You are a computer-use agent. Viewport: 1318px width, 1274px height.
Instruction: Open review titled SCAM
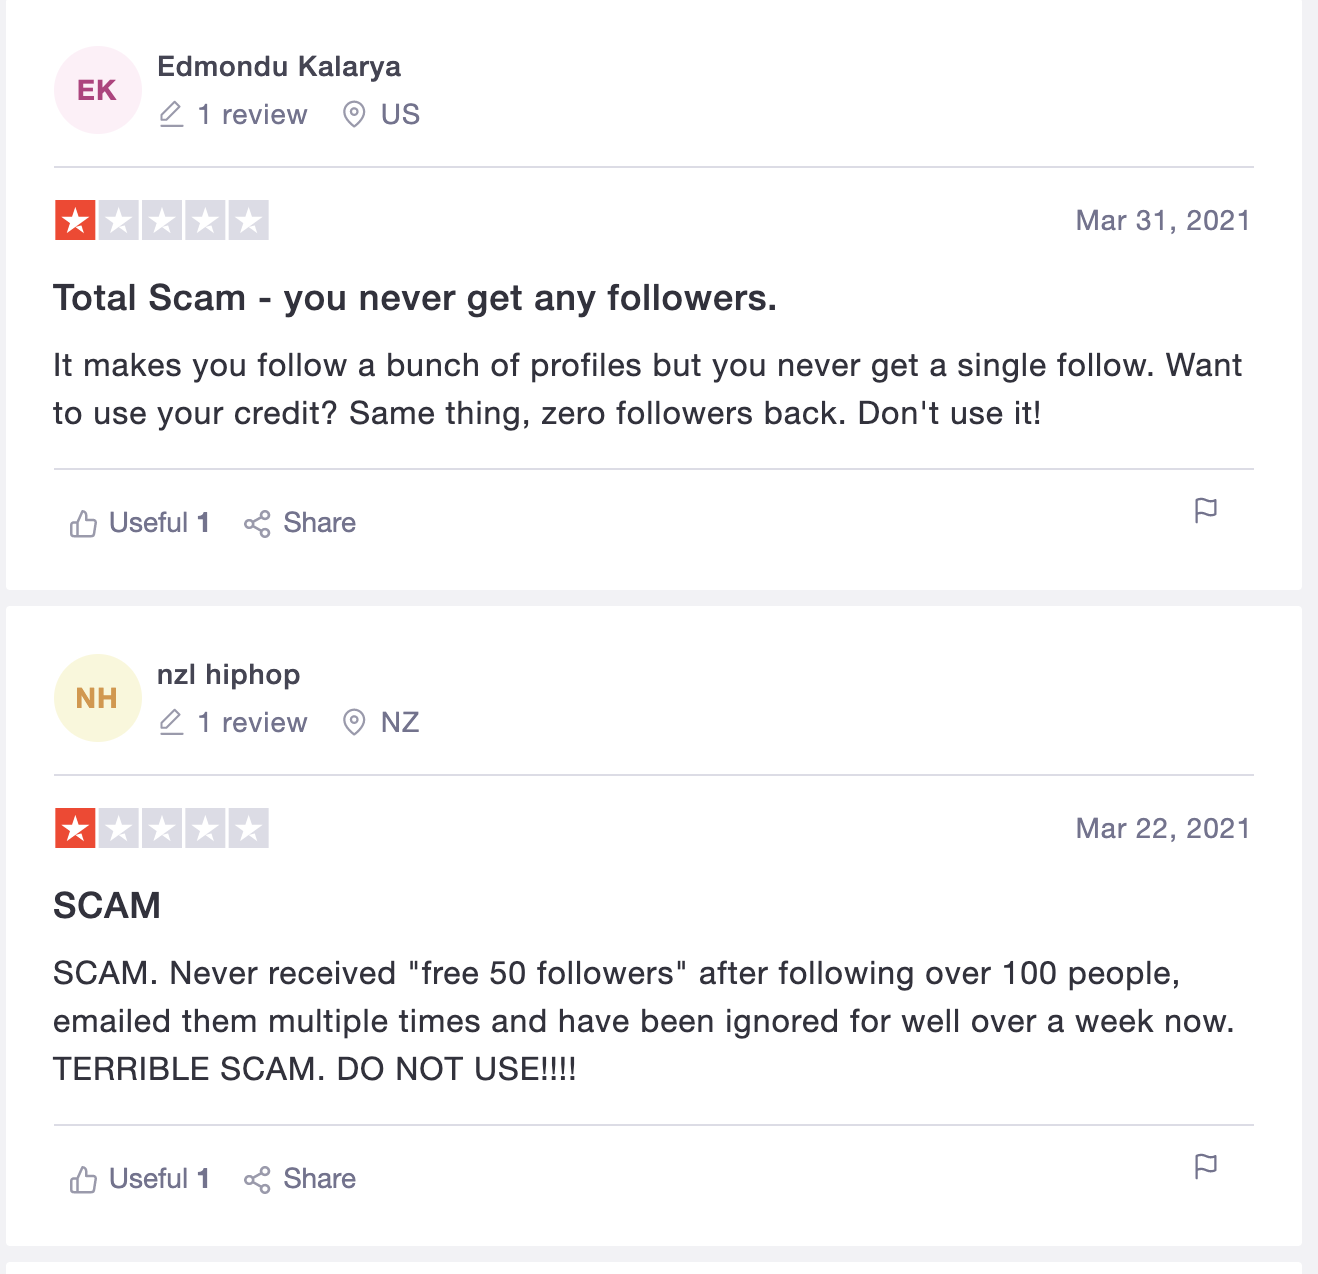[107, 906]
